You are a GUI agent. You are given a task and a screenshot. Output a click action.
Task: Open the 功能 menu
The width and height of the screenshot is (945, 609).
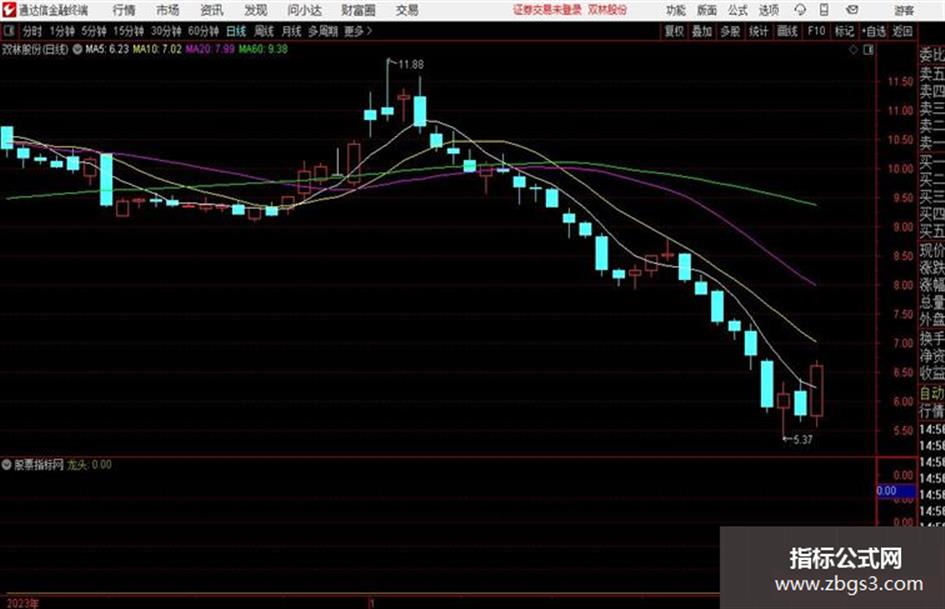click(x=676, y=10)
